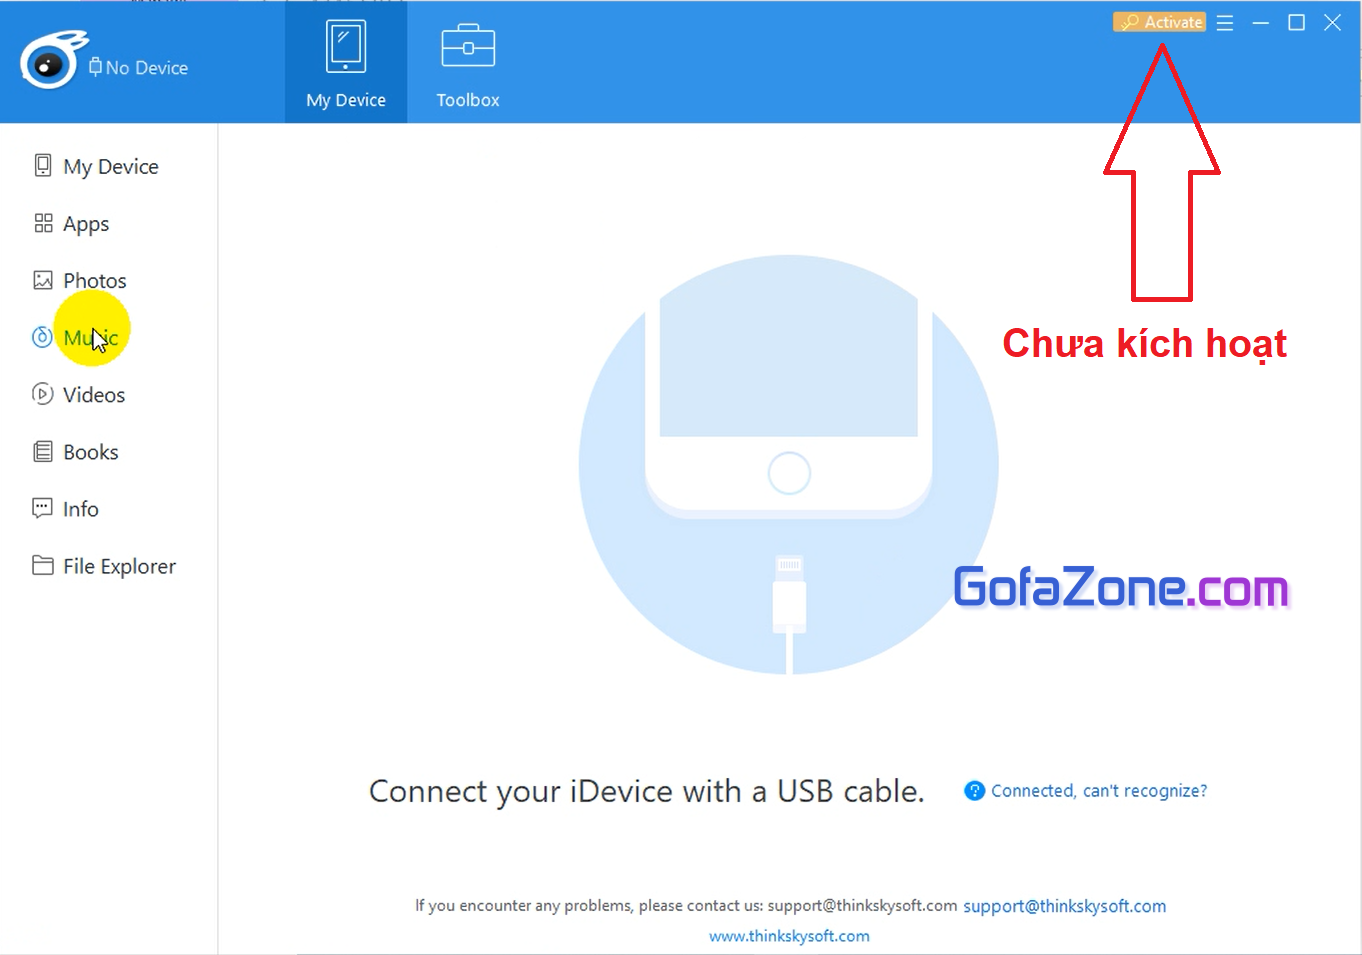Open the Videos play icon

pos(42,394)
